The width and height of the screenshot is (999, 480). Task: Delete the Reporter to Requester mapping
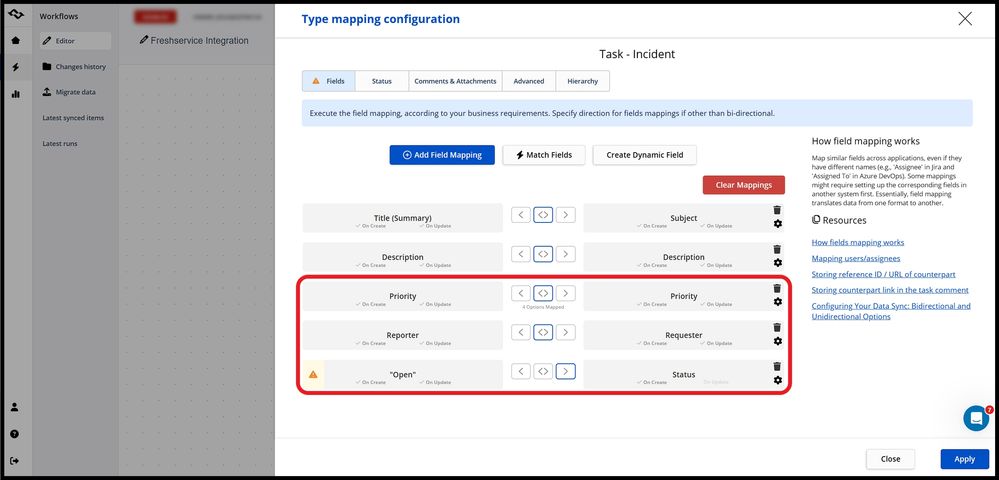click(x=777, y=327)
